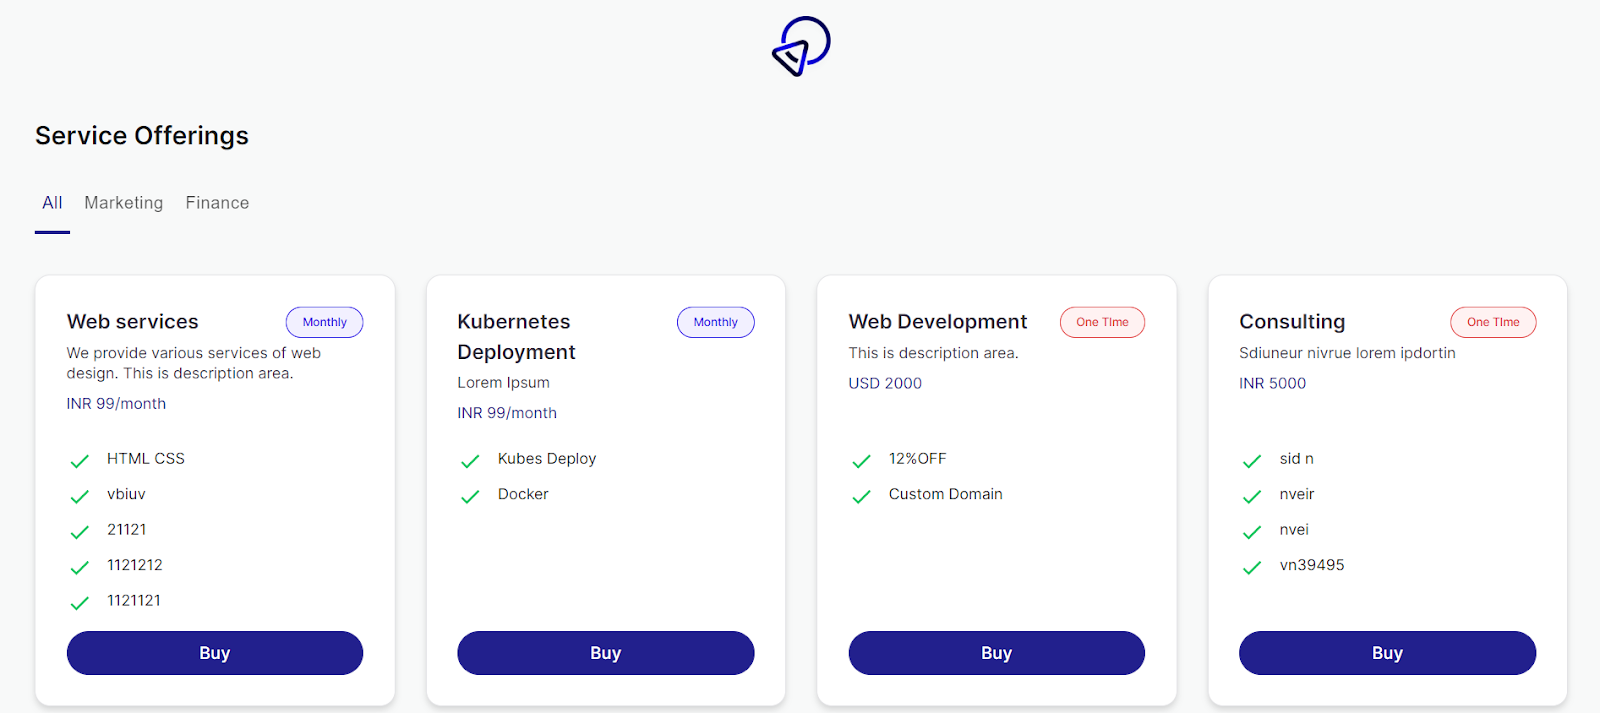Buy the Kubernetes Deployment plan
The image size is (1600, 713).
click(606, 653)
